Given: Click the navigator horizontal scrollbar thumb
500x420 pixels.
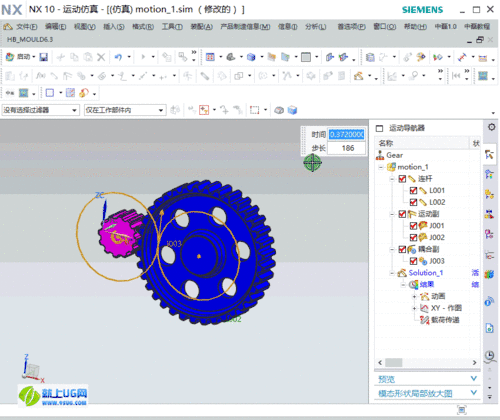Looking at the screenshot, I should 393,362.
